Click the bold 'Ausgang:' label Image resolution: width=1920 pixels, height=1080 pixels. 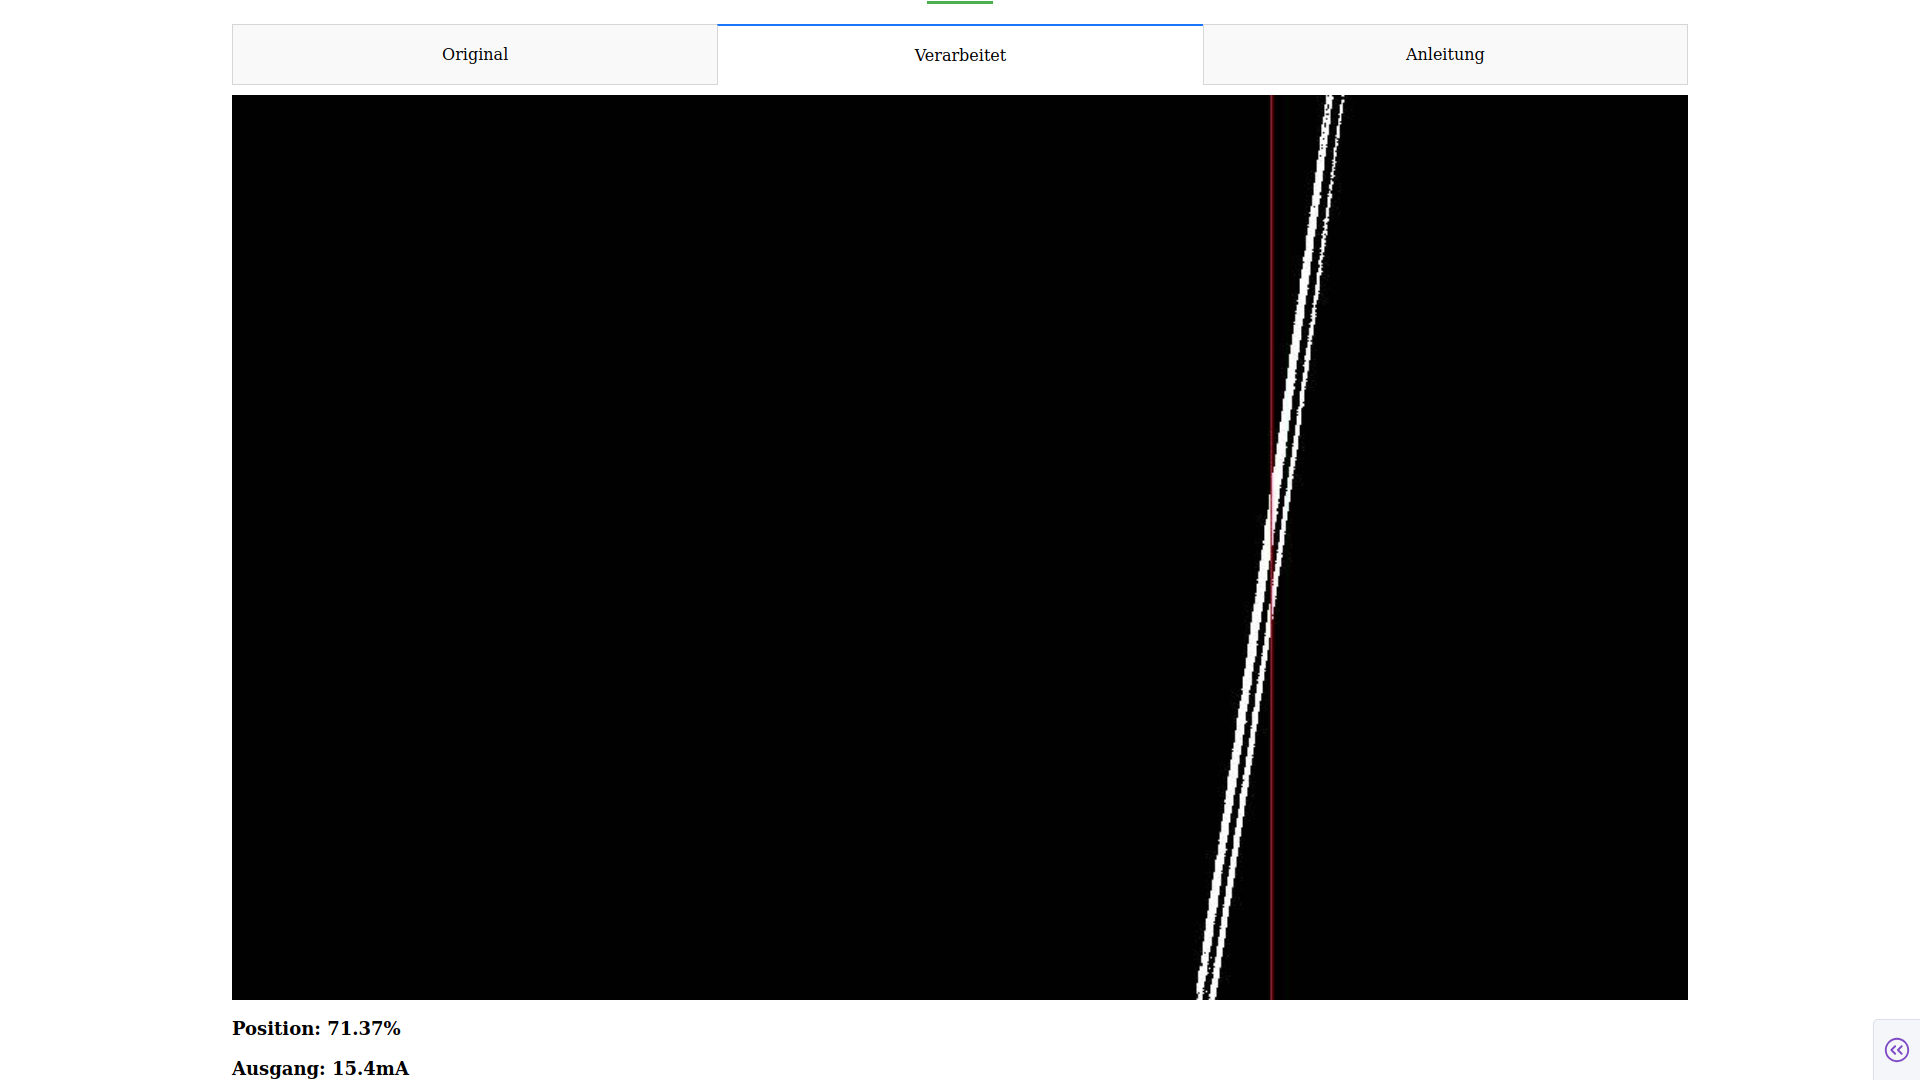pyautogui.click(x=278, y=1068)
